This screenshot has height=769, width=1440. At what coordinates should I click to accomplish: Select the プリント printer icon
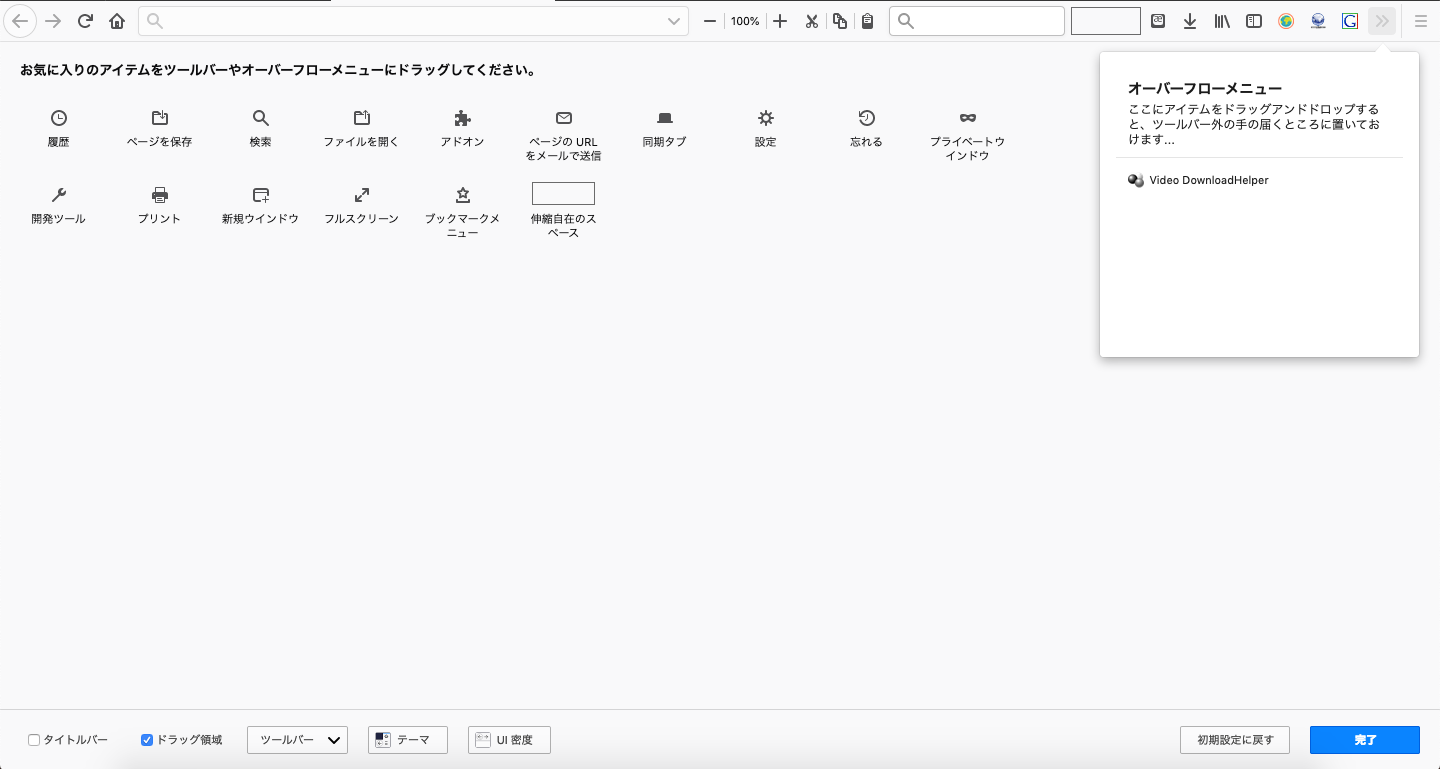coord(160,195)
